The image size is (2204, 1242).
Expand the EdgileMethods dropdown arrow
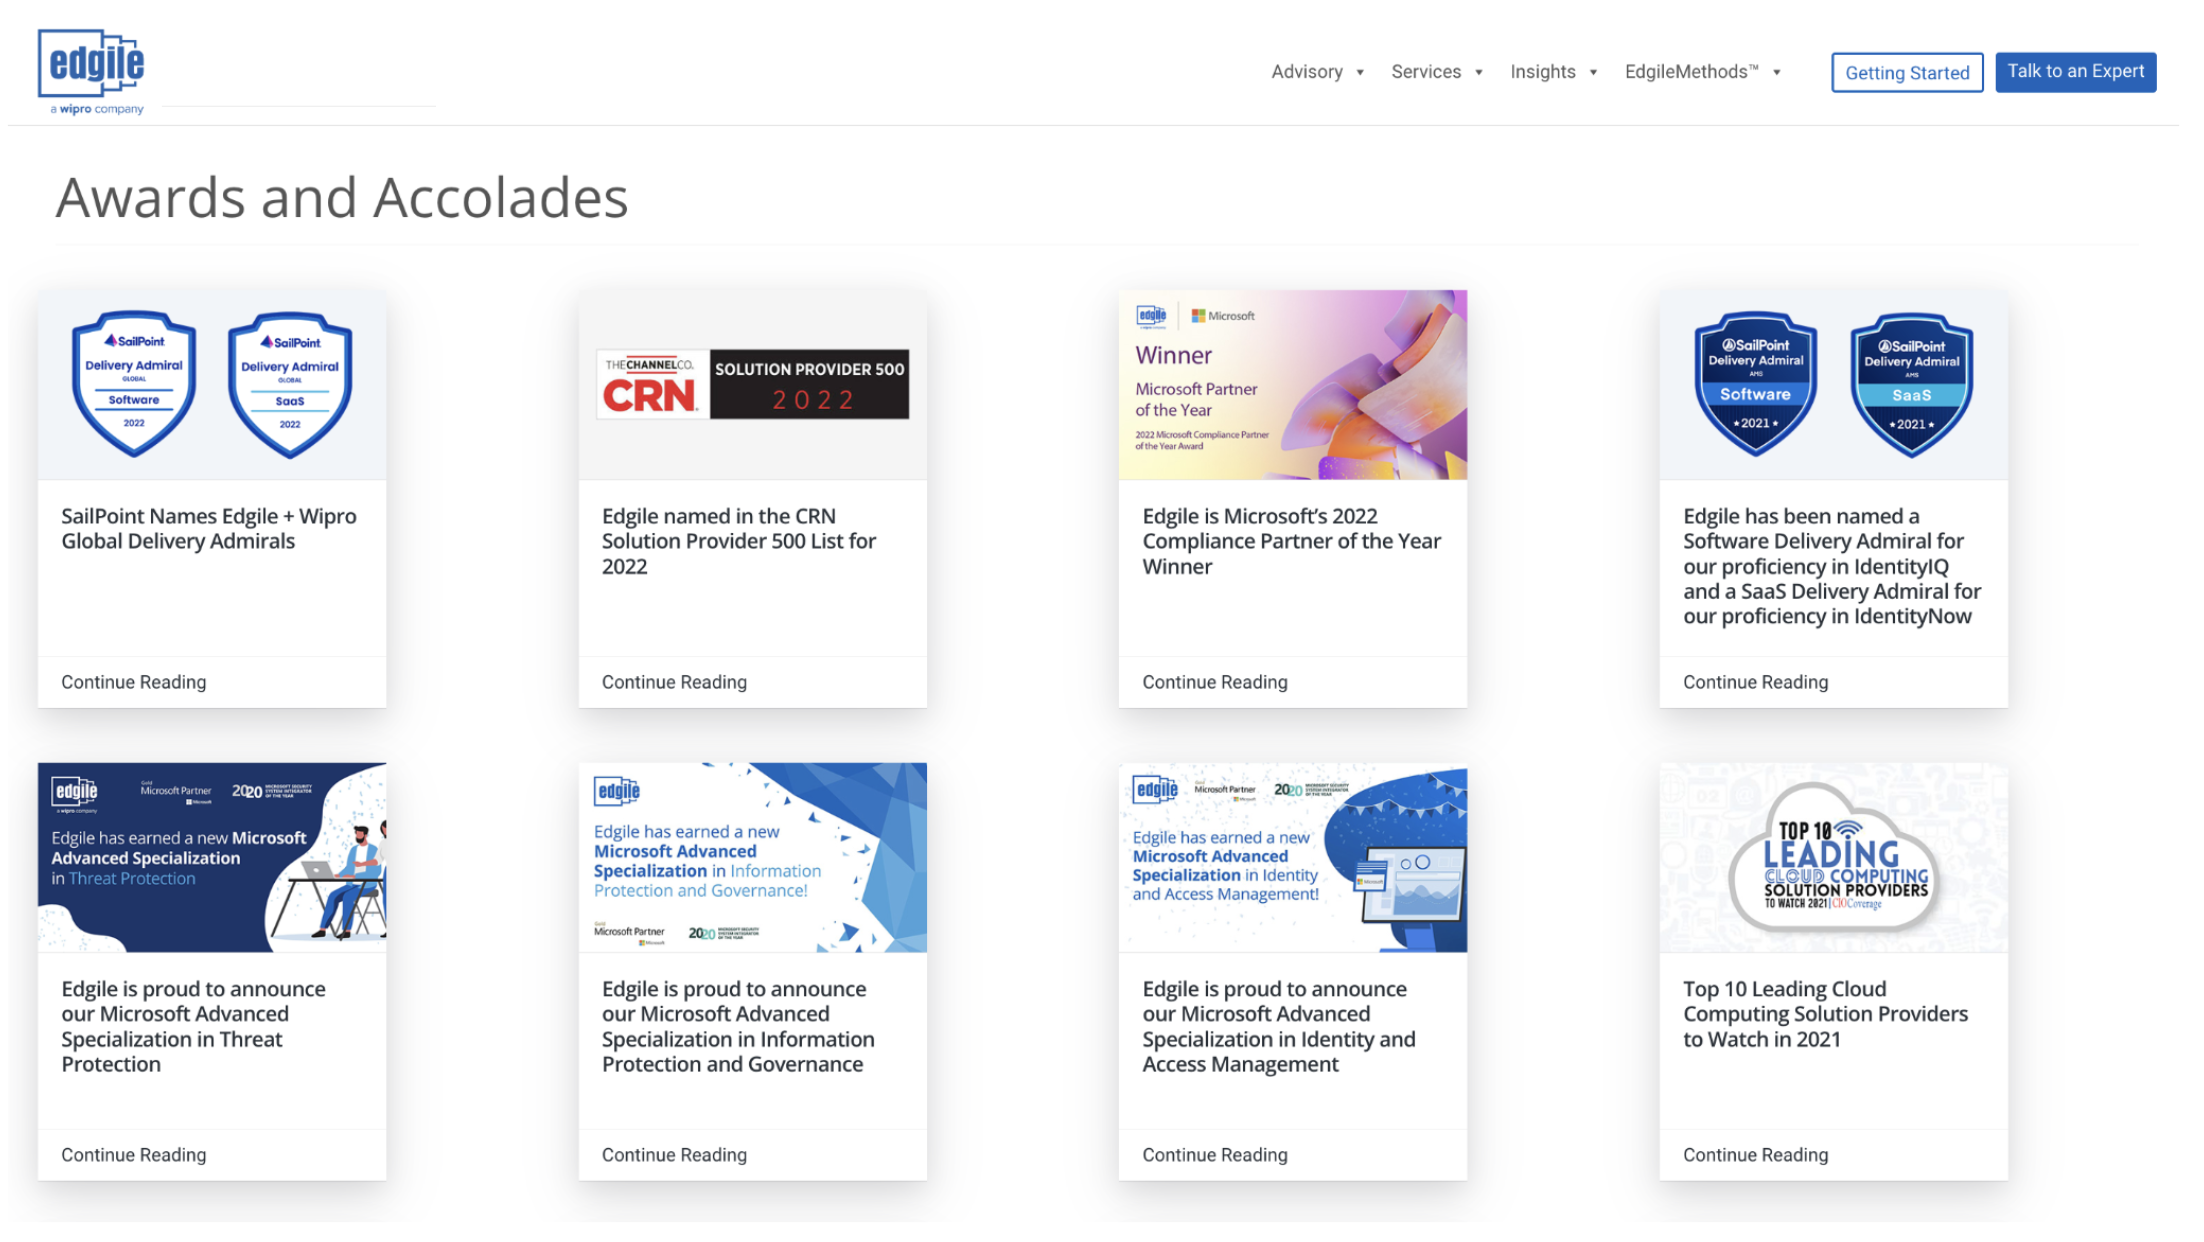coord(1777,72)
